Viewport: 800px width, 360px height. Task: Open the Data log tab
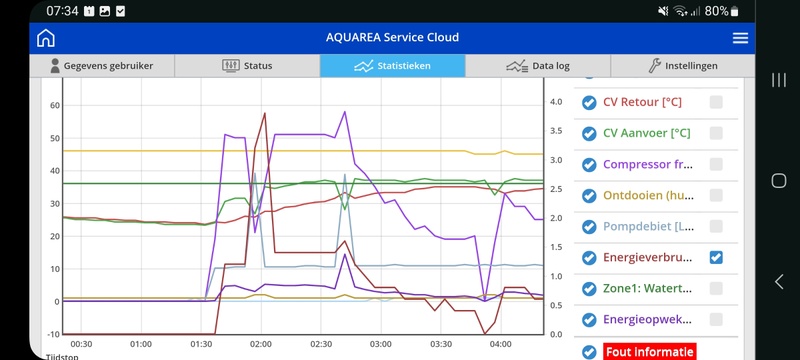[x=538, y=66]
